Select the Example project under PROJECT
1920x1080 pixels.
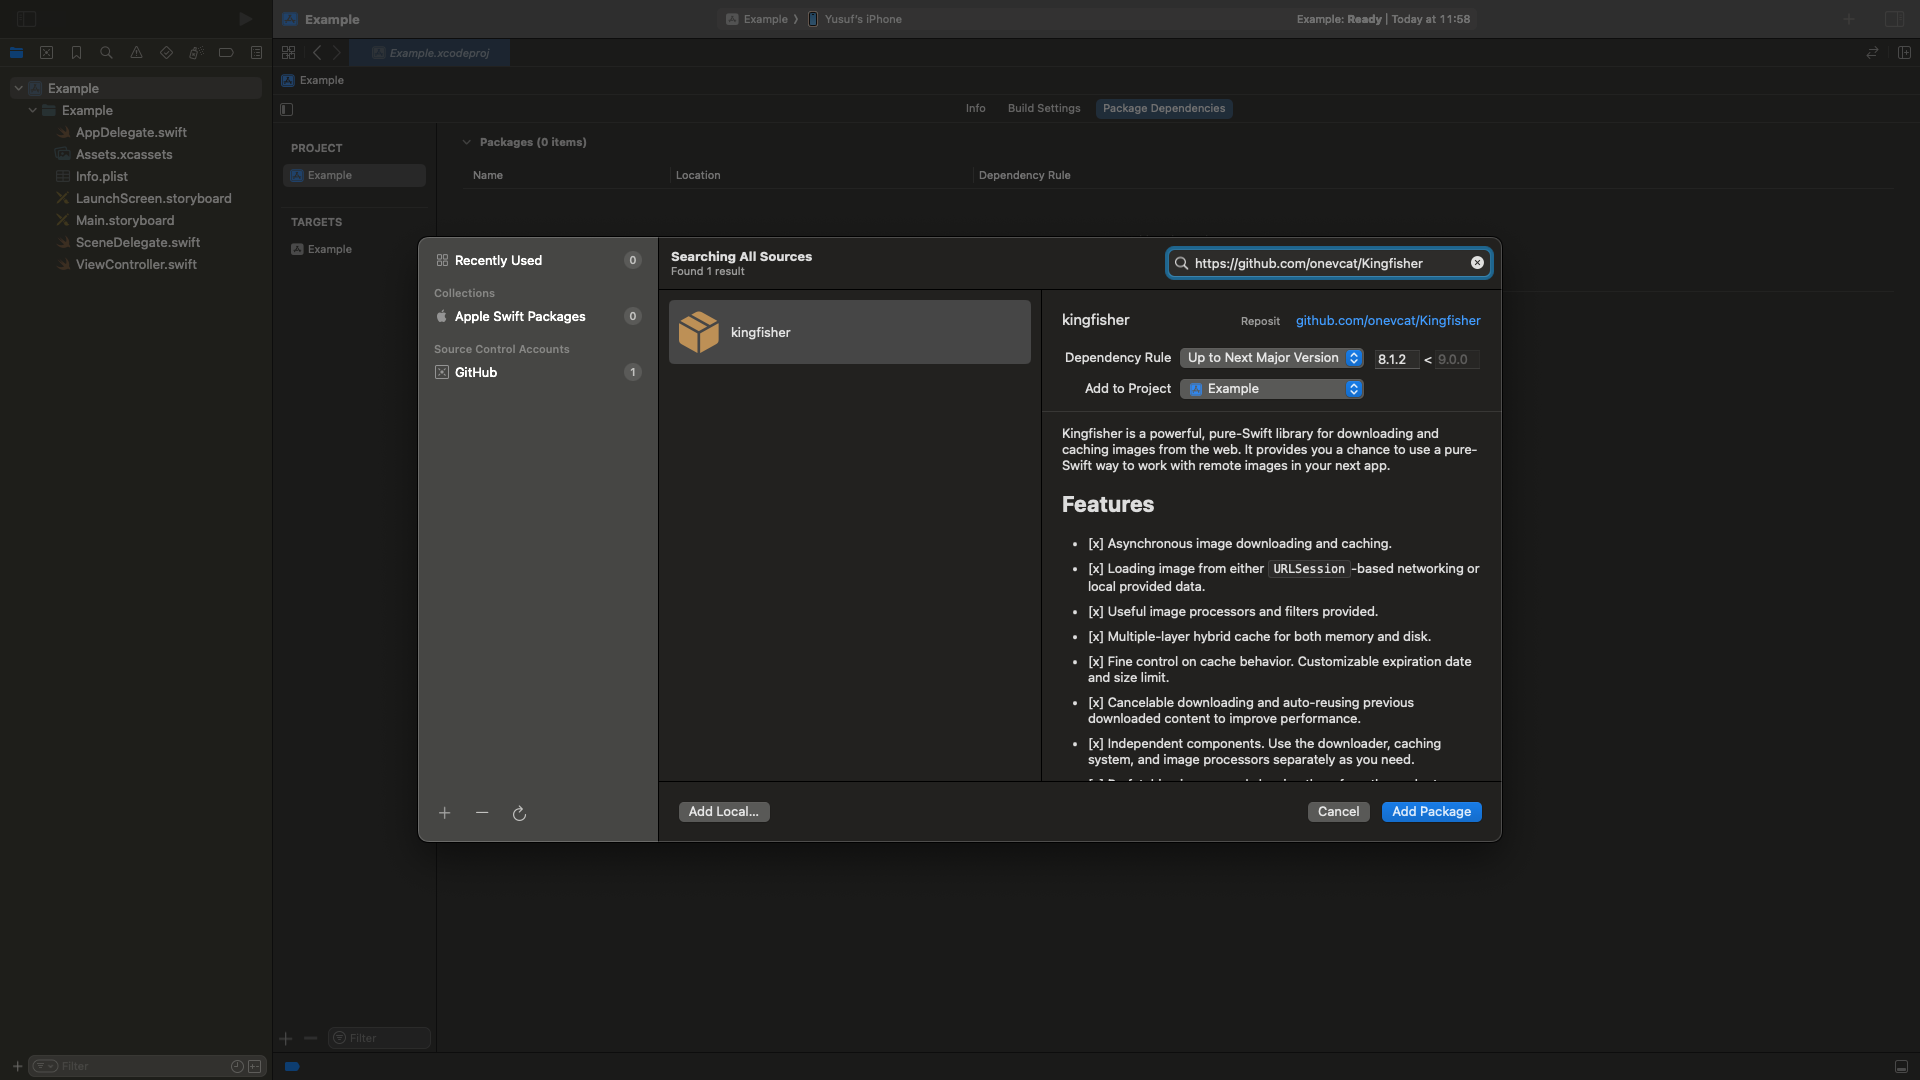[354, 175]
